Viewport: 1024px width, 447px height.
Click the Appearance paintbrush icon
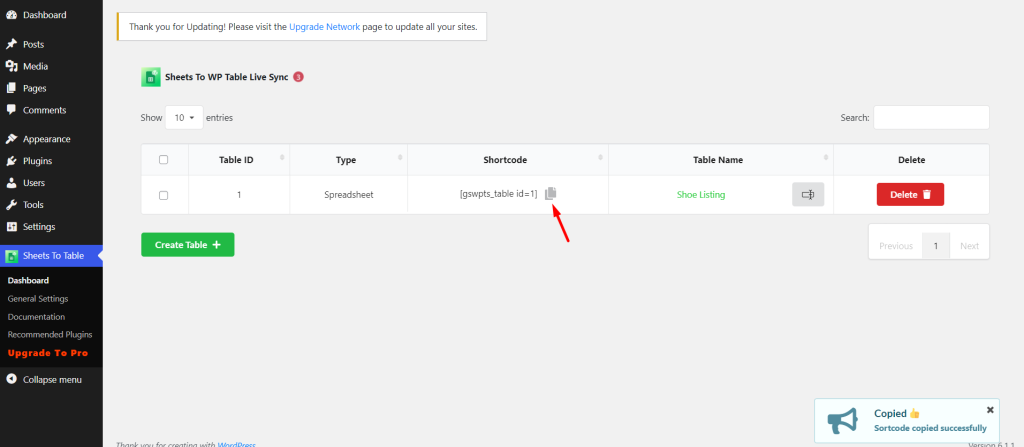click(x=11, y=139)
